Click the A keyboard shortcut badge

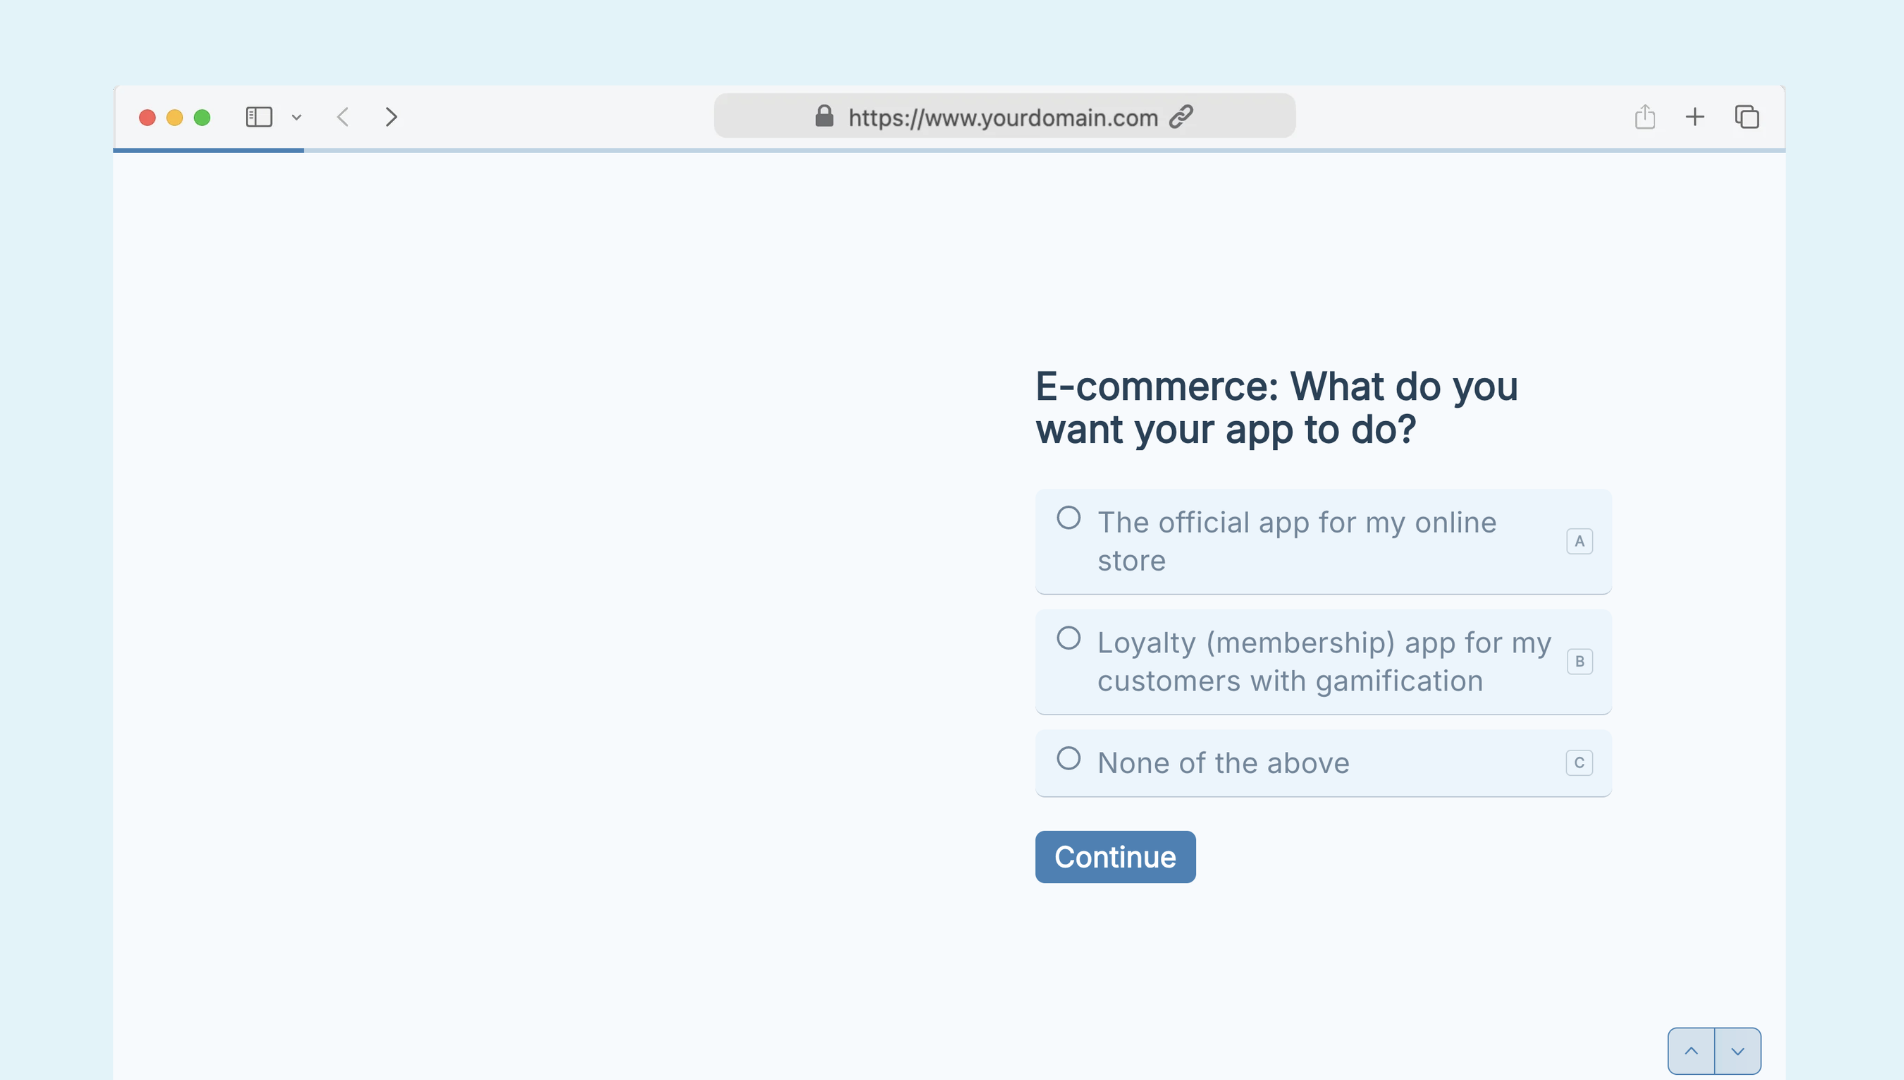point(1579,541)
